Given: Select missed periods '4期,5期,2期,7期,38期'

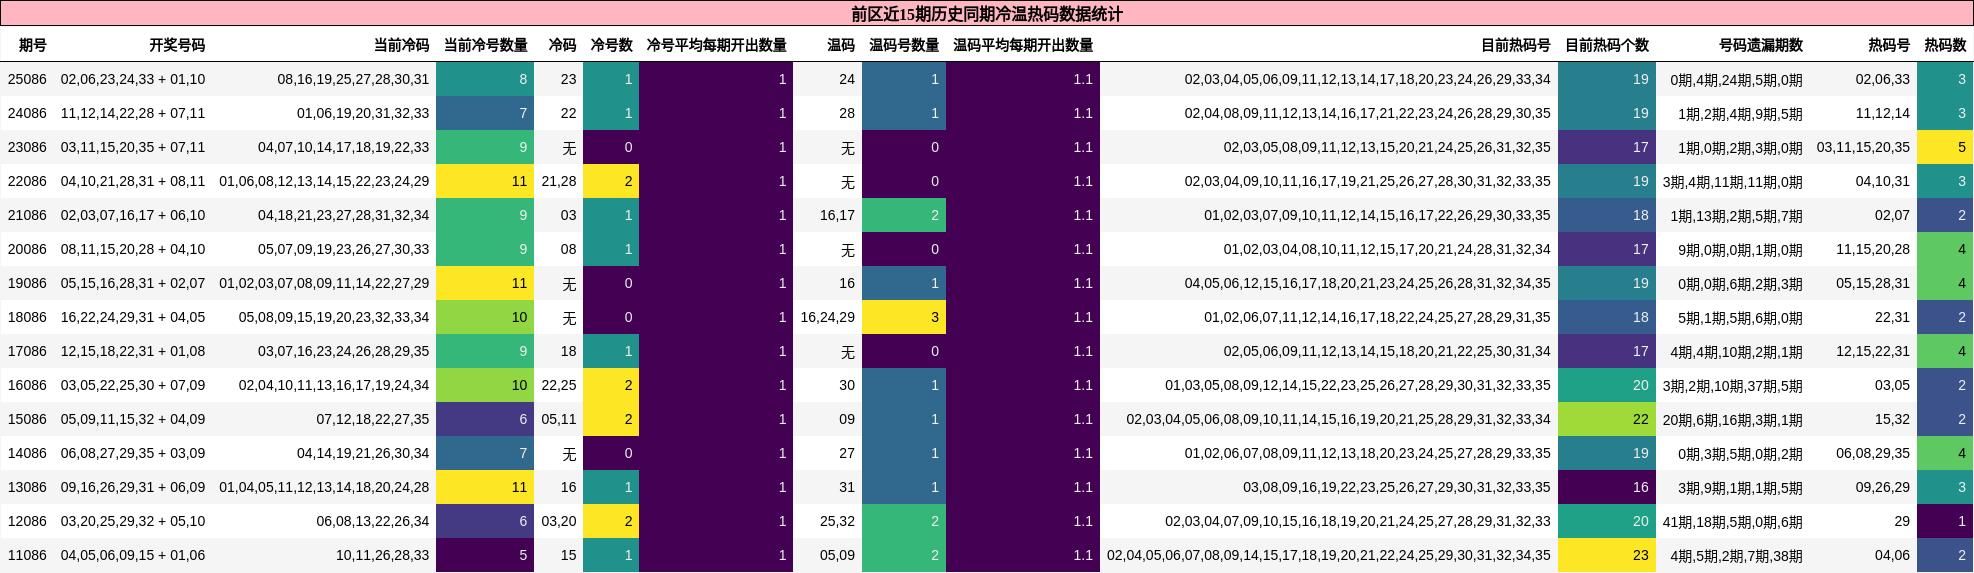Looking at the screenshot, I should point(1736,555).
